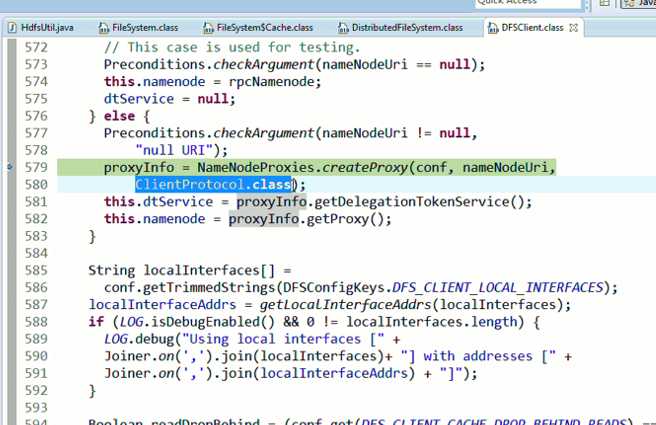This screenshot has height=425, width=656.
Task: Switch to DistributedFileSystem.class tab
Action: tap(400, 28)
